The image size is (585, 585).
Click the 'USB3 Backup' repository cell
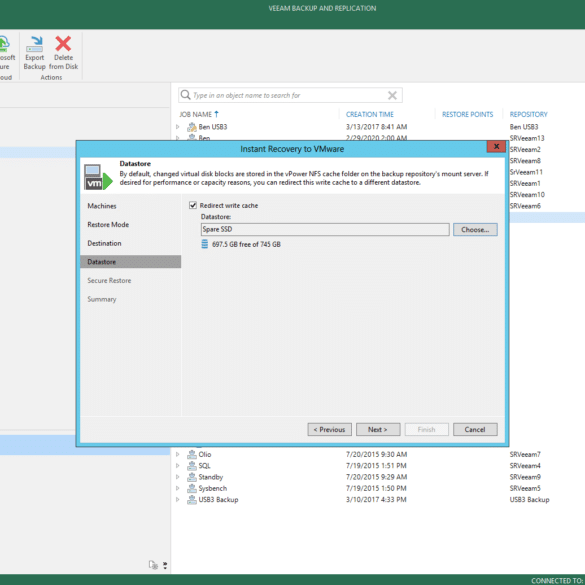point(529,500)
